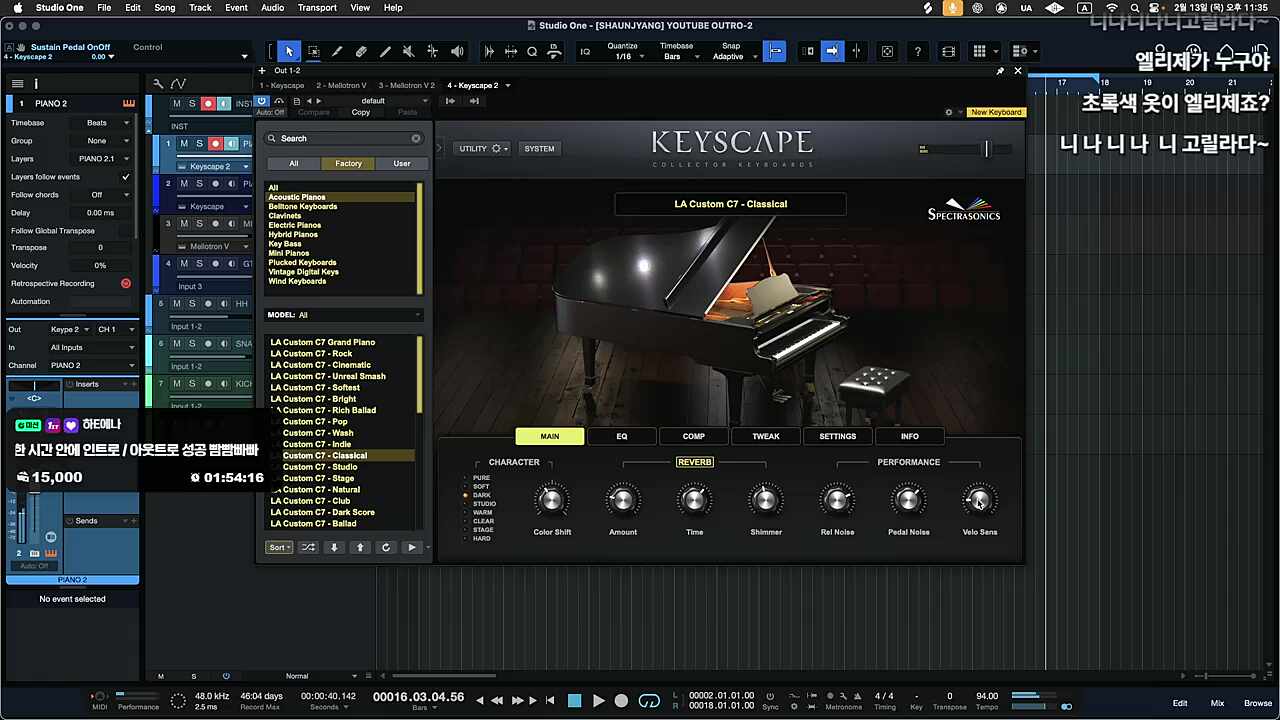
Task: Open the help question mark
Action: coord(918,51)
